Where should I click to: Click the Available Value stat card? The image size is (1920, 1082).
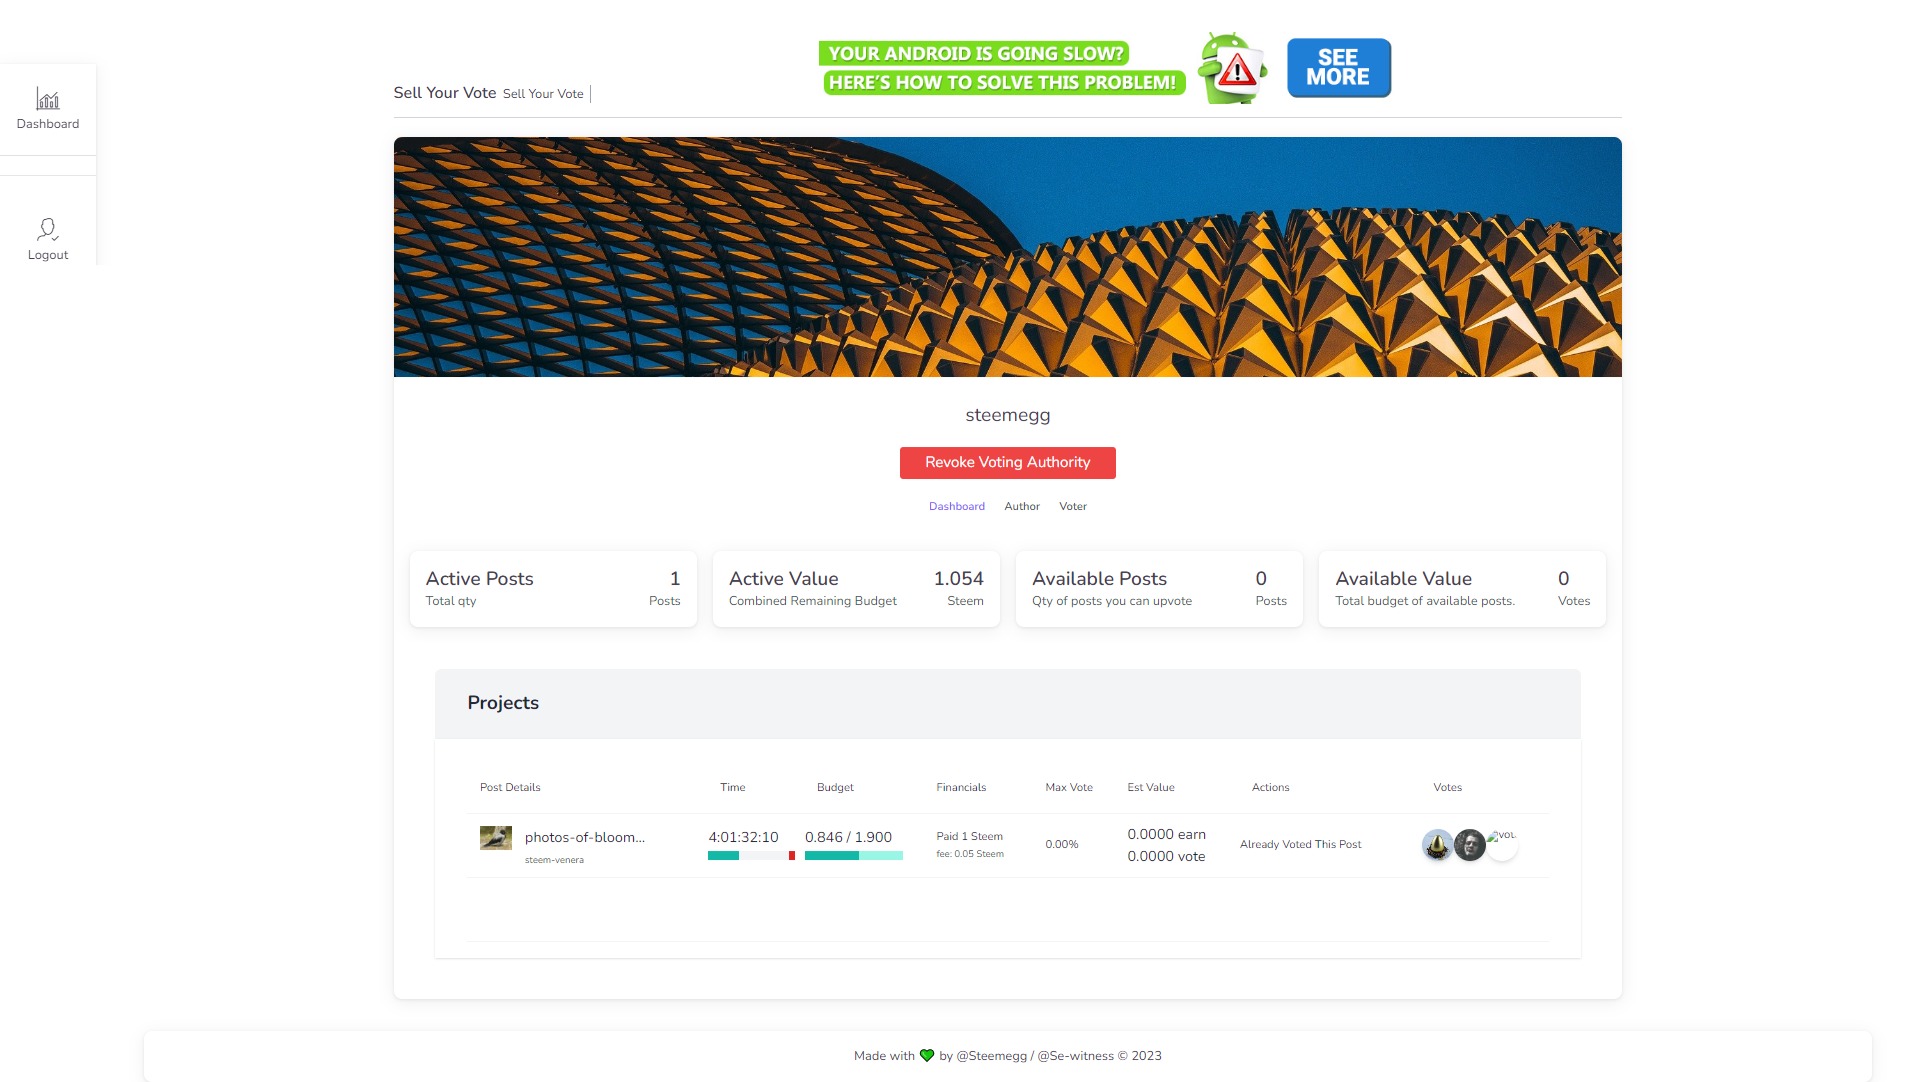(1462, 589)
